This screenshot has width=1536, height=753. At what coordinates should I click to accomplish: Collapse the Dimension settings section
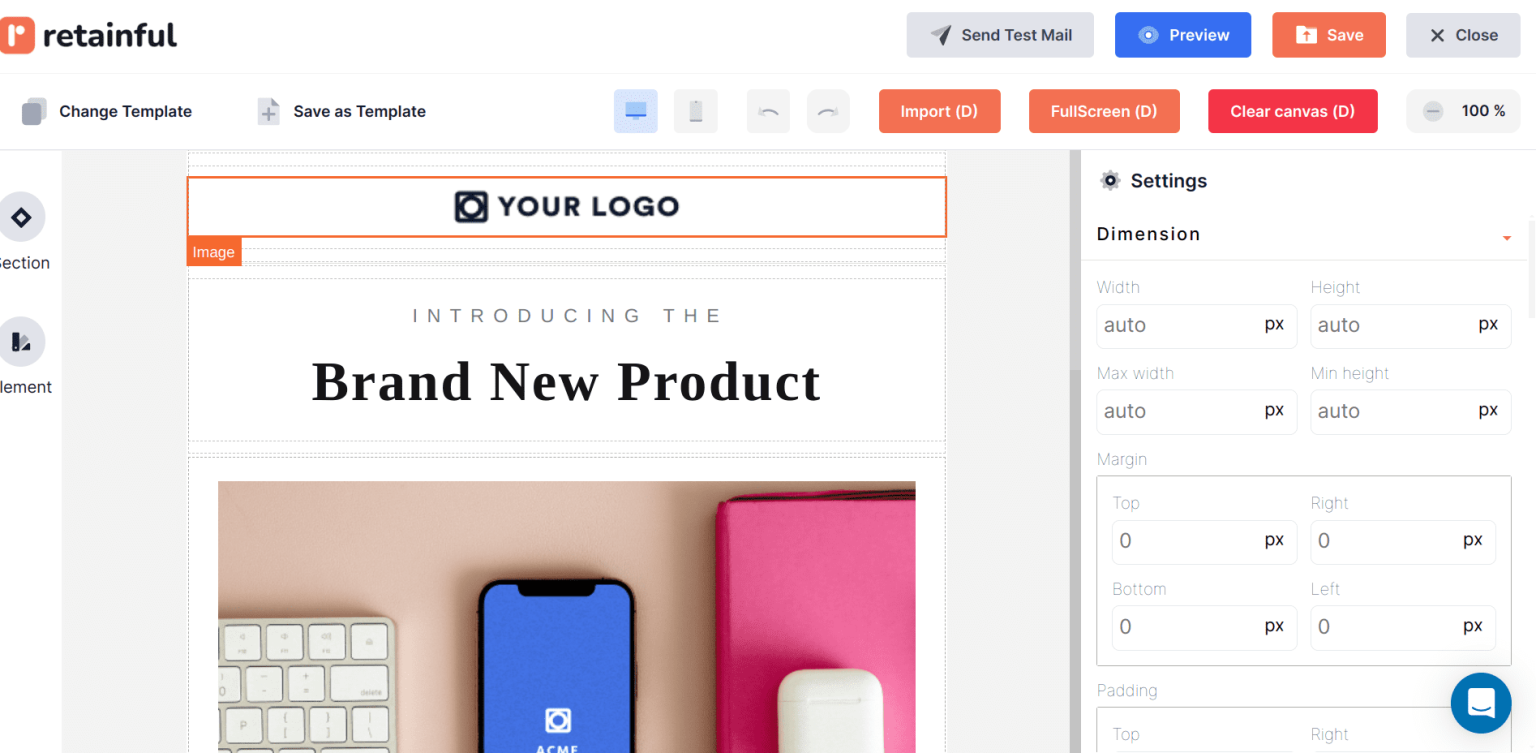[1506, 237]
